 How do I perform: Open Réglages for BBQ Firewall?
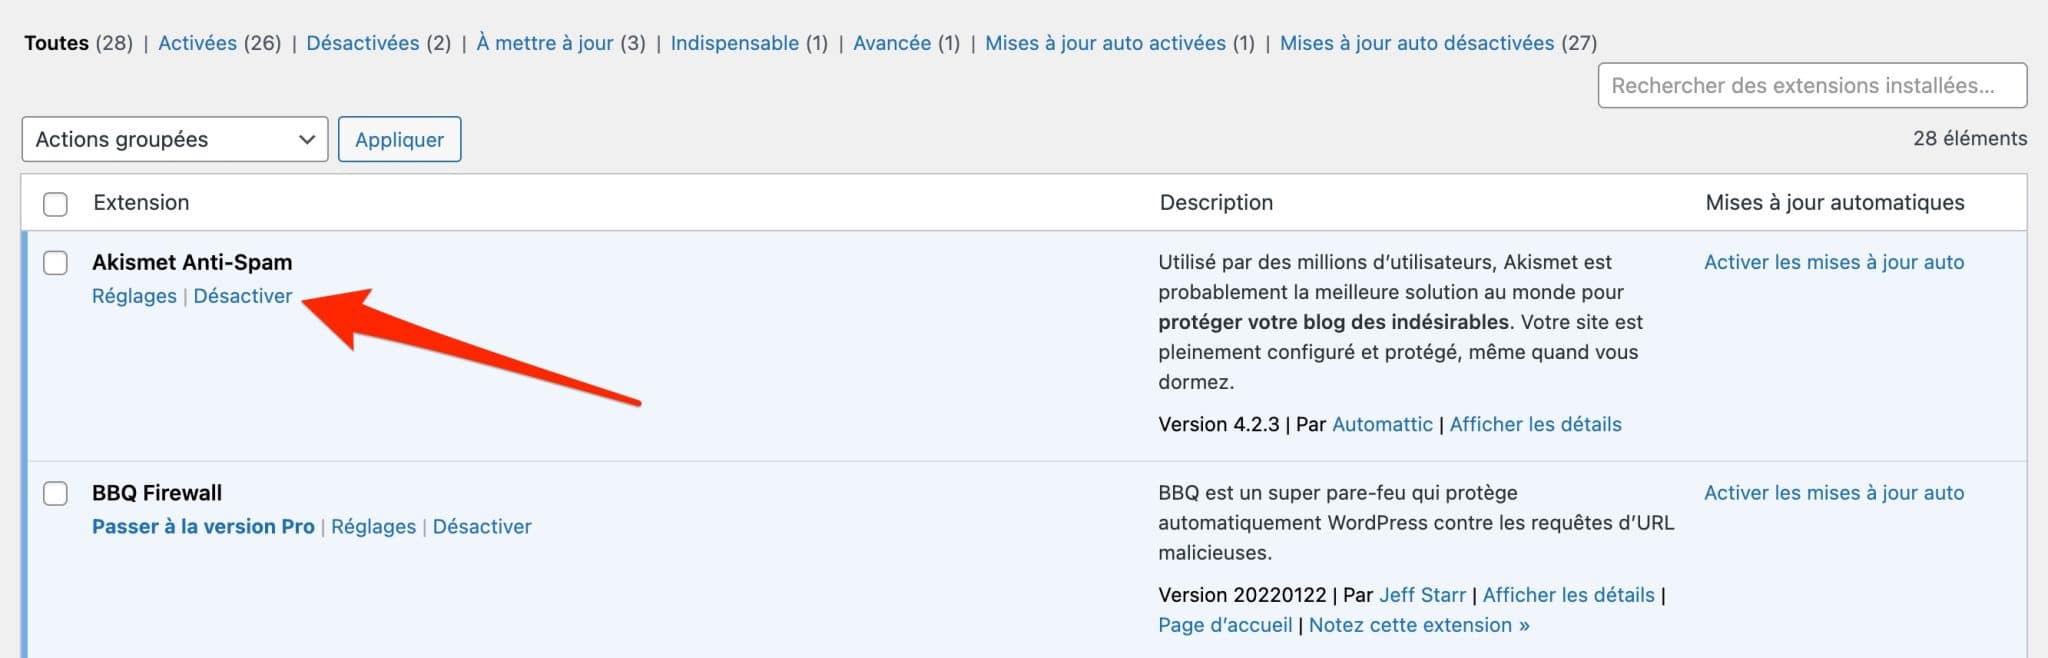click(x=373, y=526)
